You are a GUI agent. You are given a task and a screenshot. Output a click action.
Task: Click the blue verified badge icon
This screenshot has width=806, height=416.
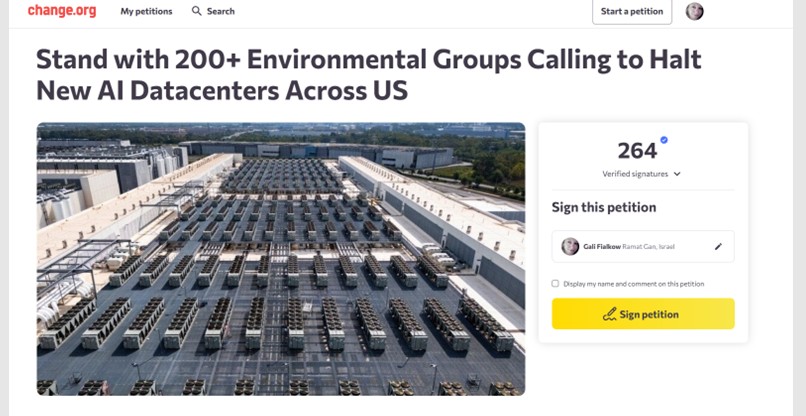point(664,141)
